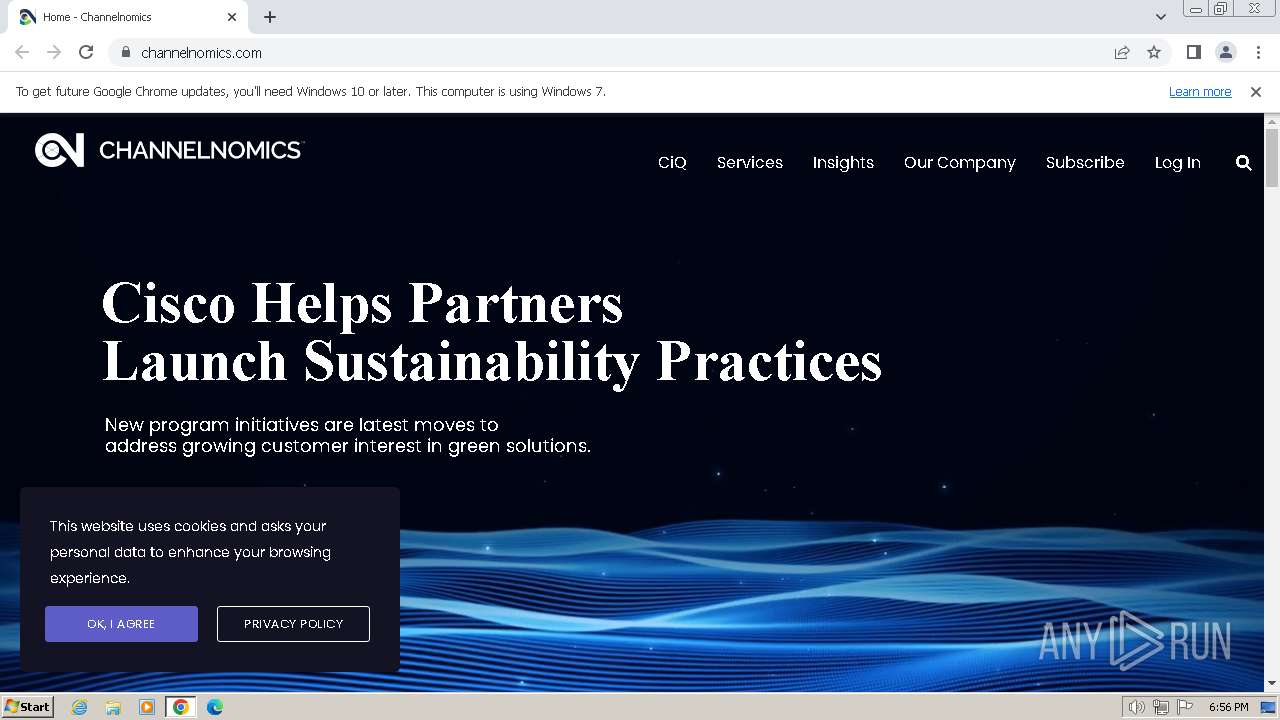The image size is (1280, 720).
Task: Open File Explorer from taskbar
Action: (113, 707)
